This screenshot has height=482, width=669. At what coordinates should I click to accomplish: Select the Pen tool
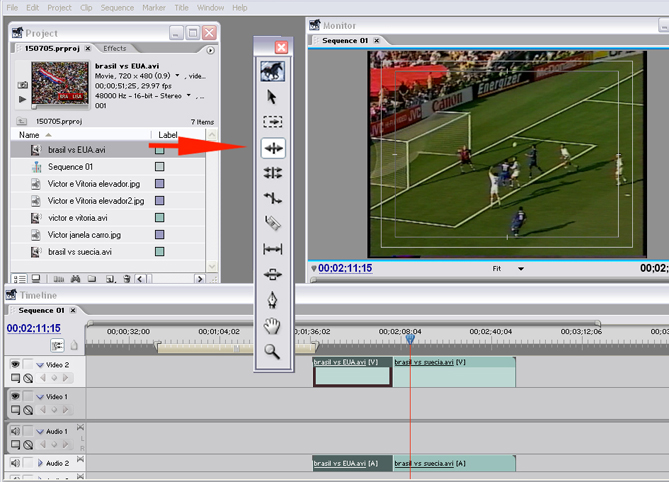[273, 300]
